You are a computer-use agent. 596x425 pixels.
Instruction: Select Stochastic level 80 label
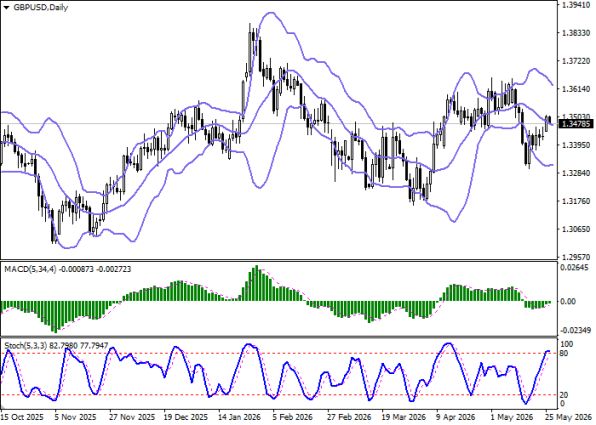tap(565, 354)
